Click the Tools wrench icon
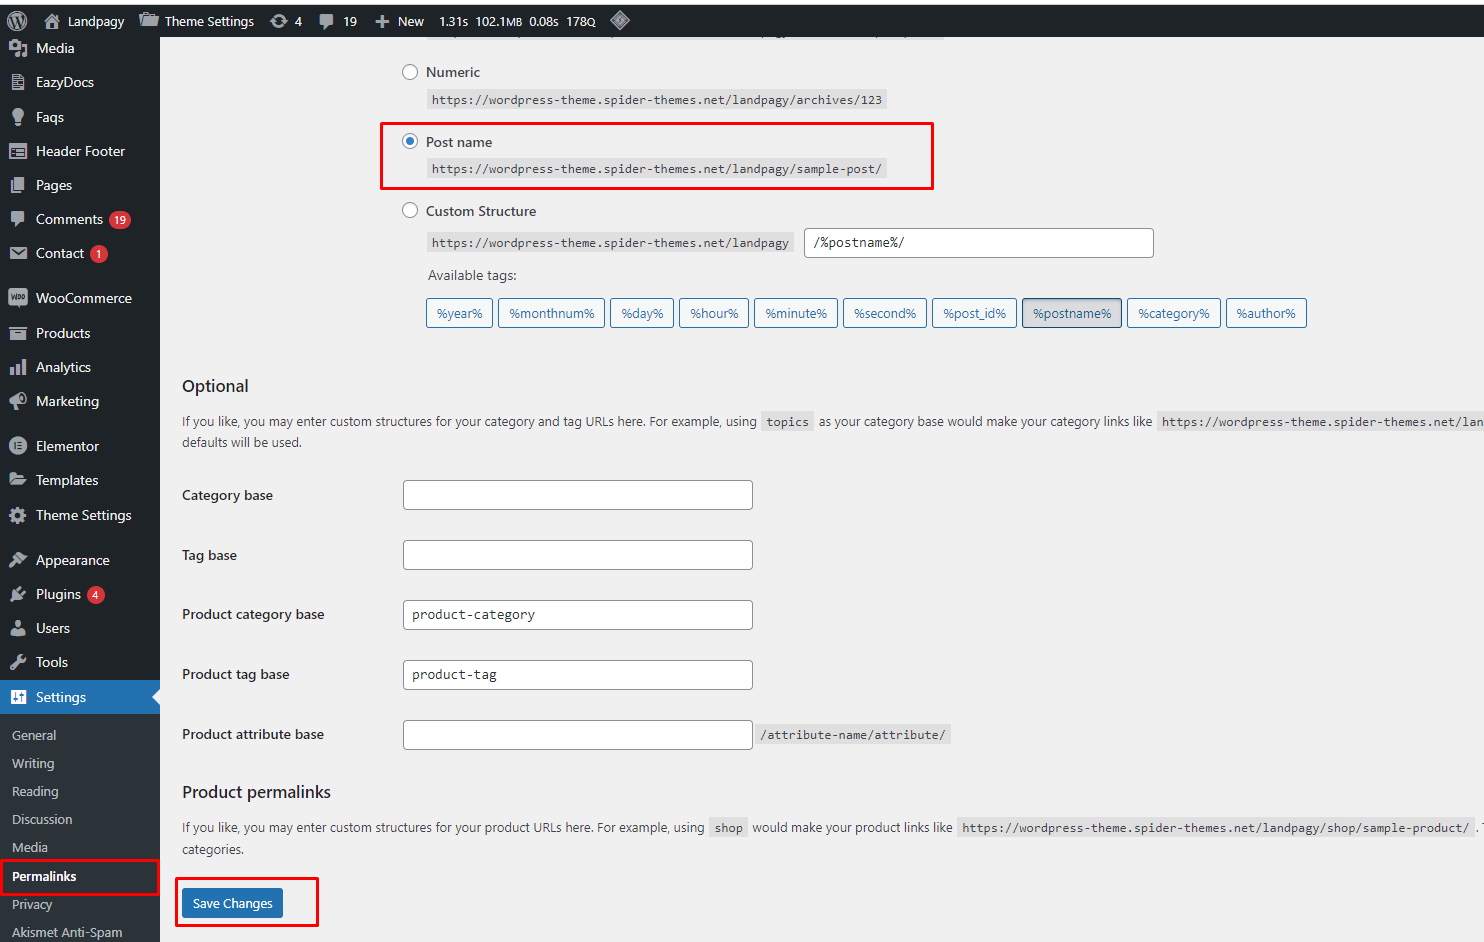This screenshot has width=1484, height=942. point(18,662)
